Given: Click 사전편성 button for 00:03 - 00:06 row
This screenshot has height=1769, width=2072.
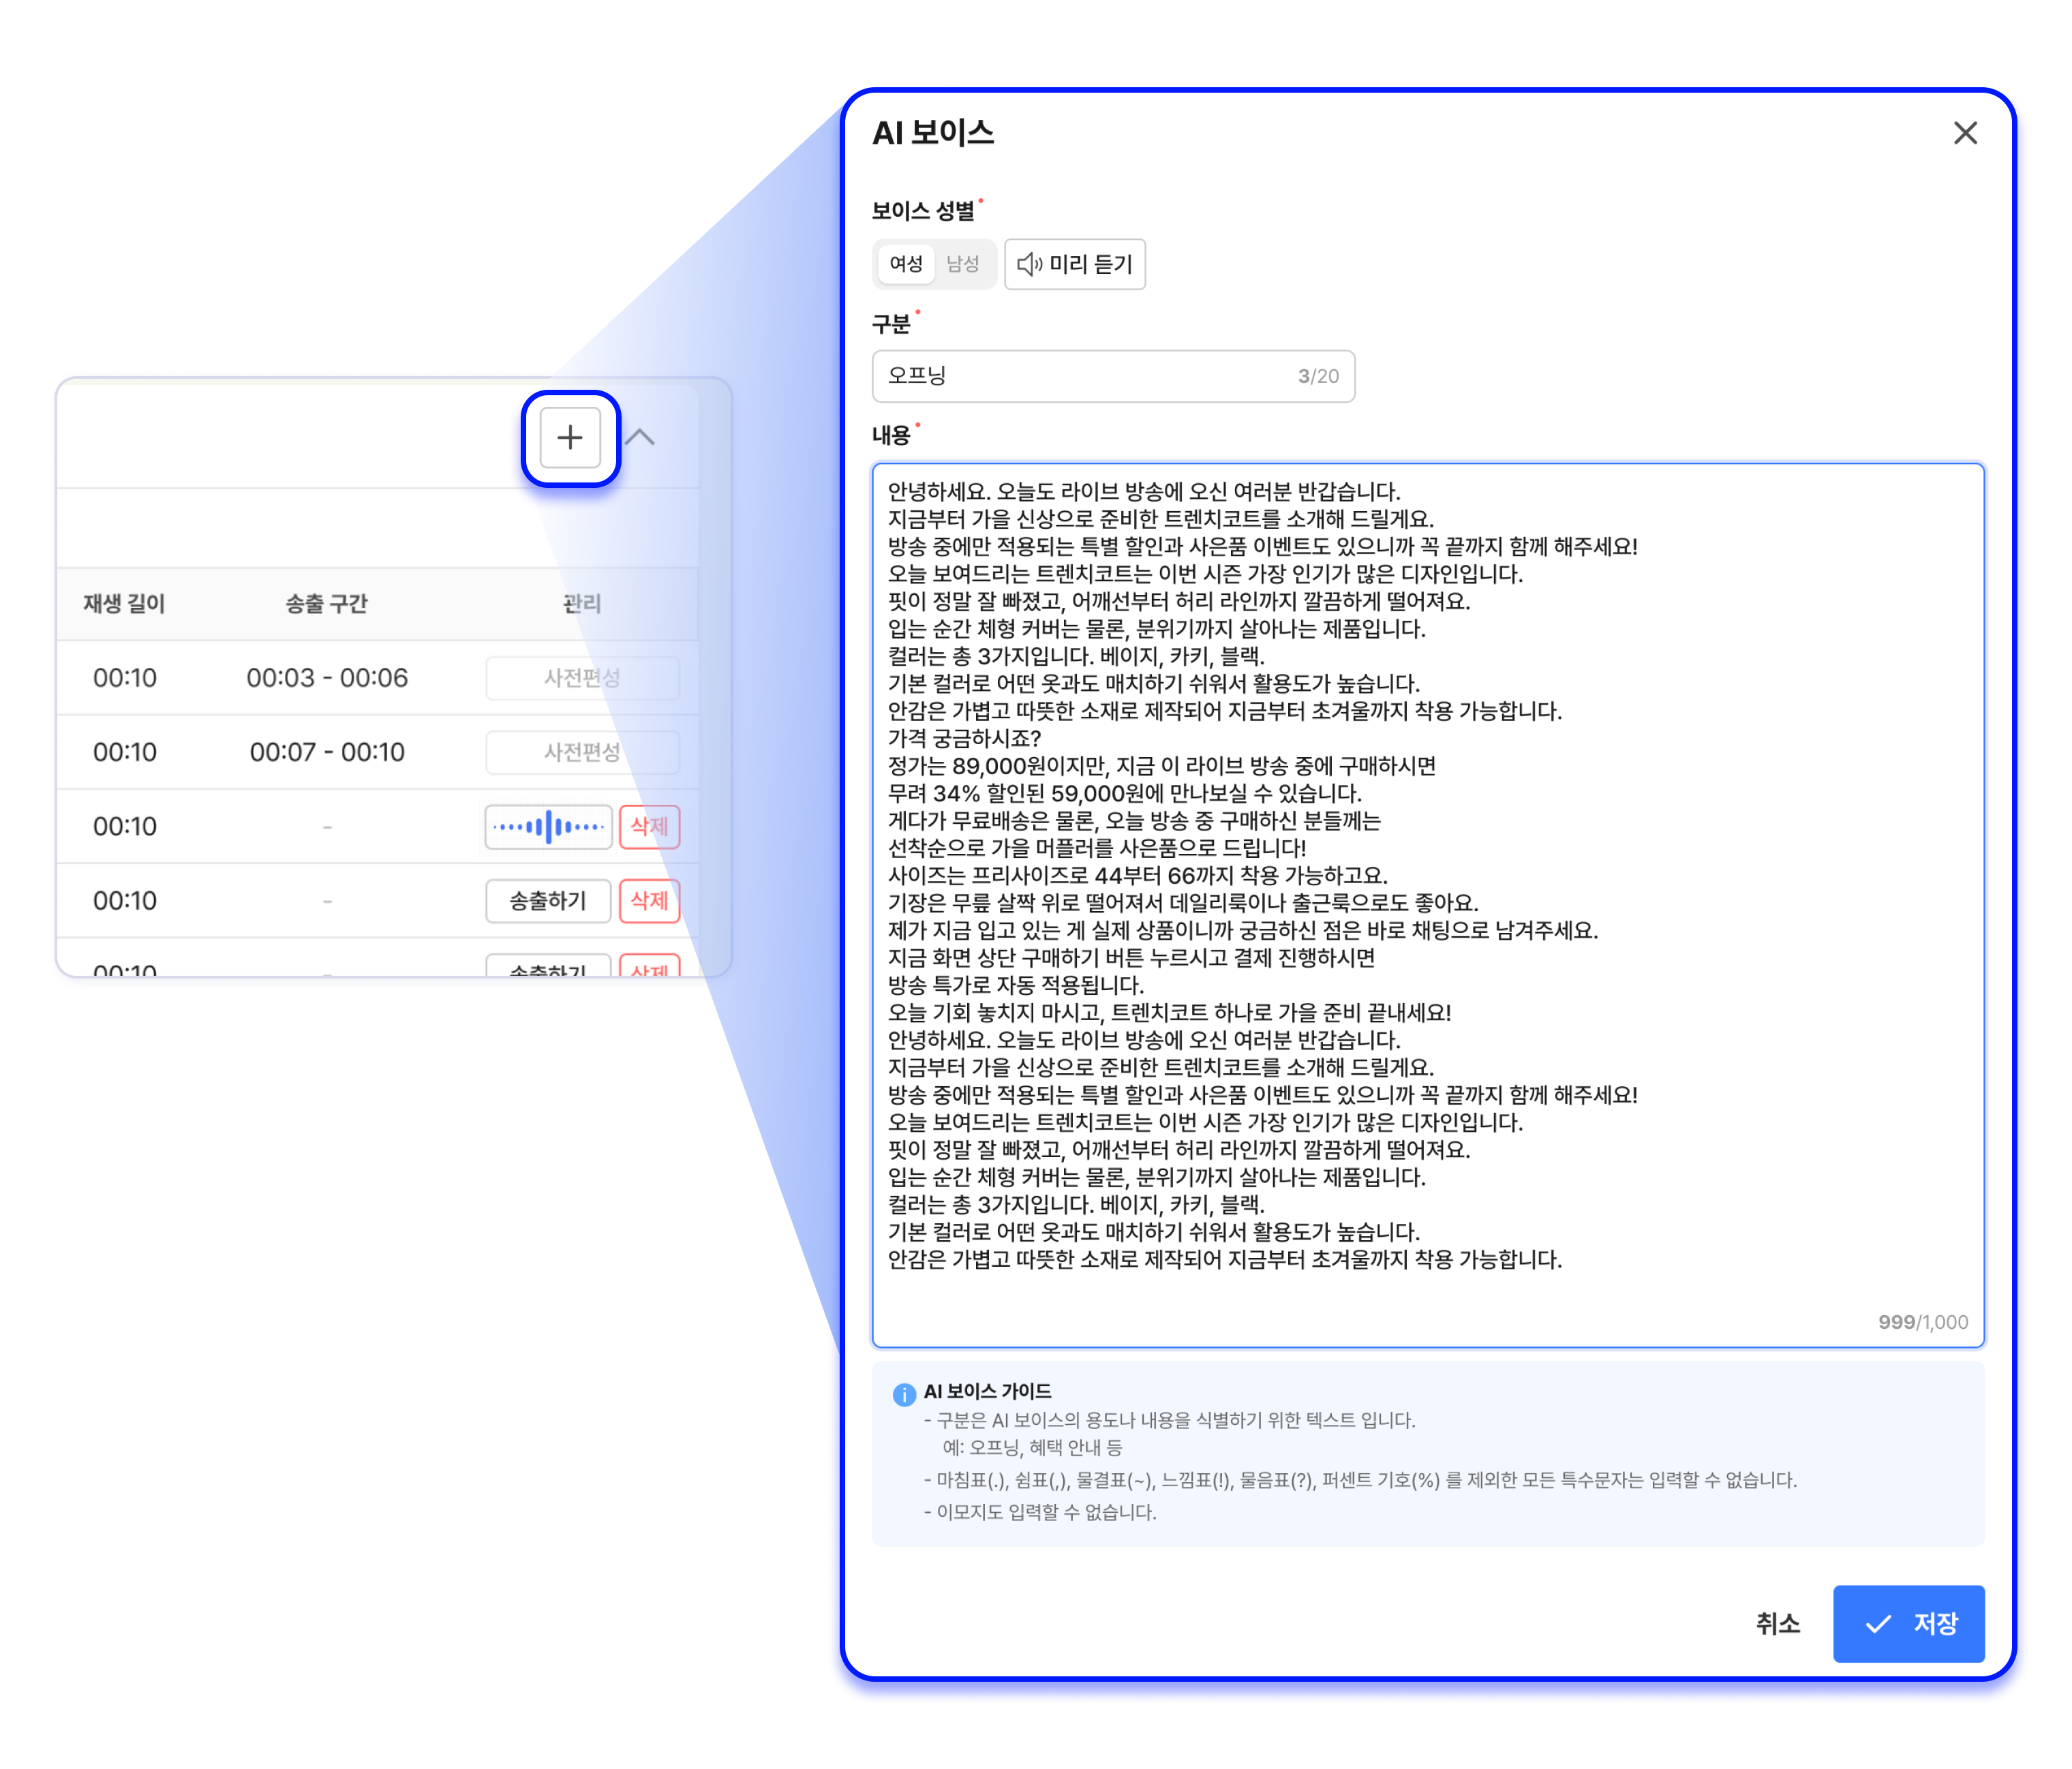Looking at the screenshot, I should pos(582,678).
